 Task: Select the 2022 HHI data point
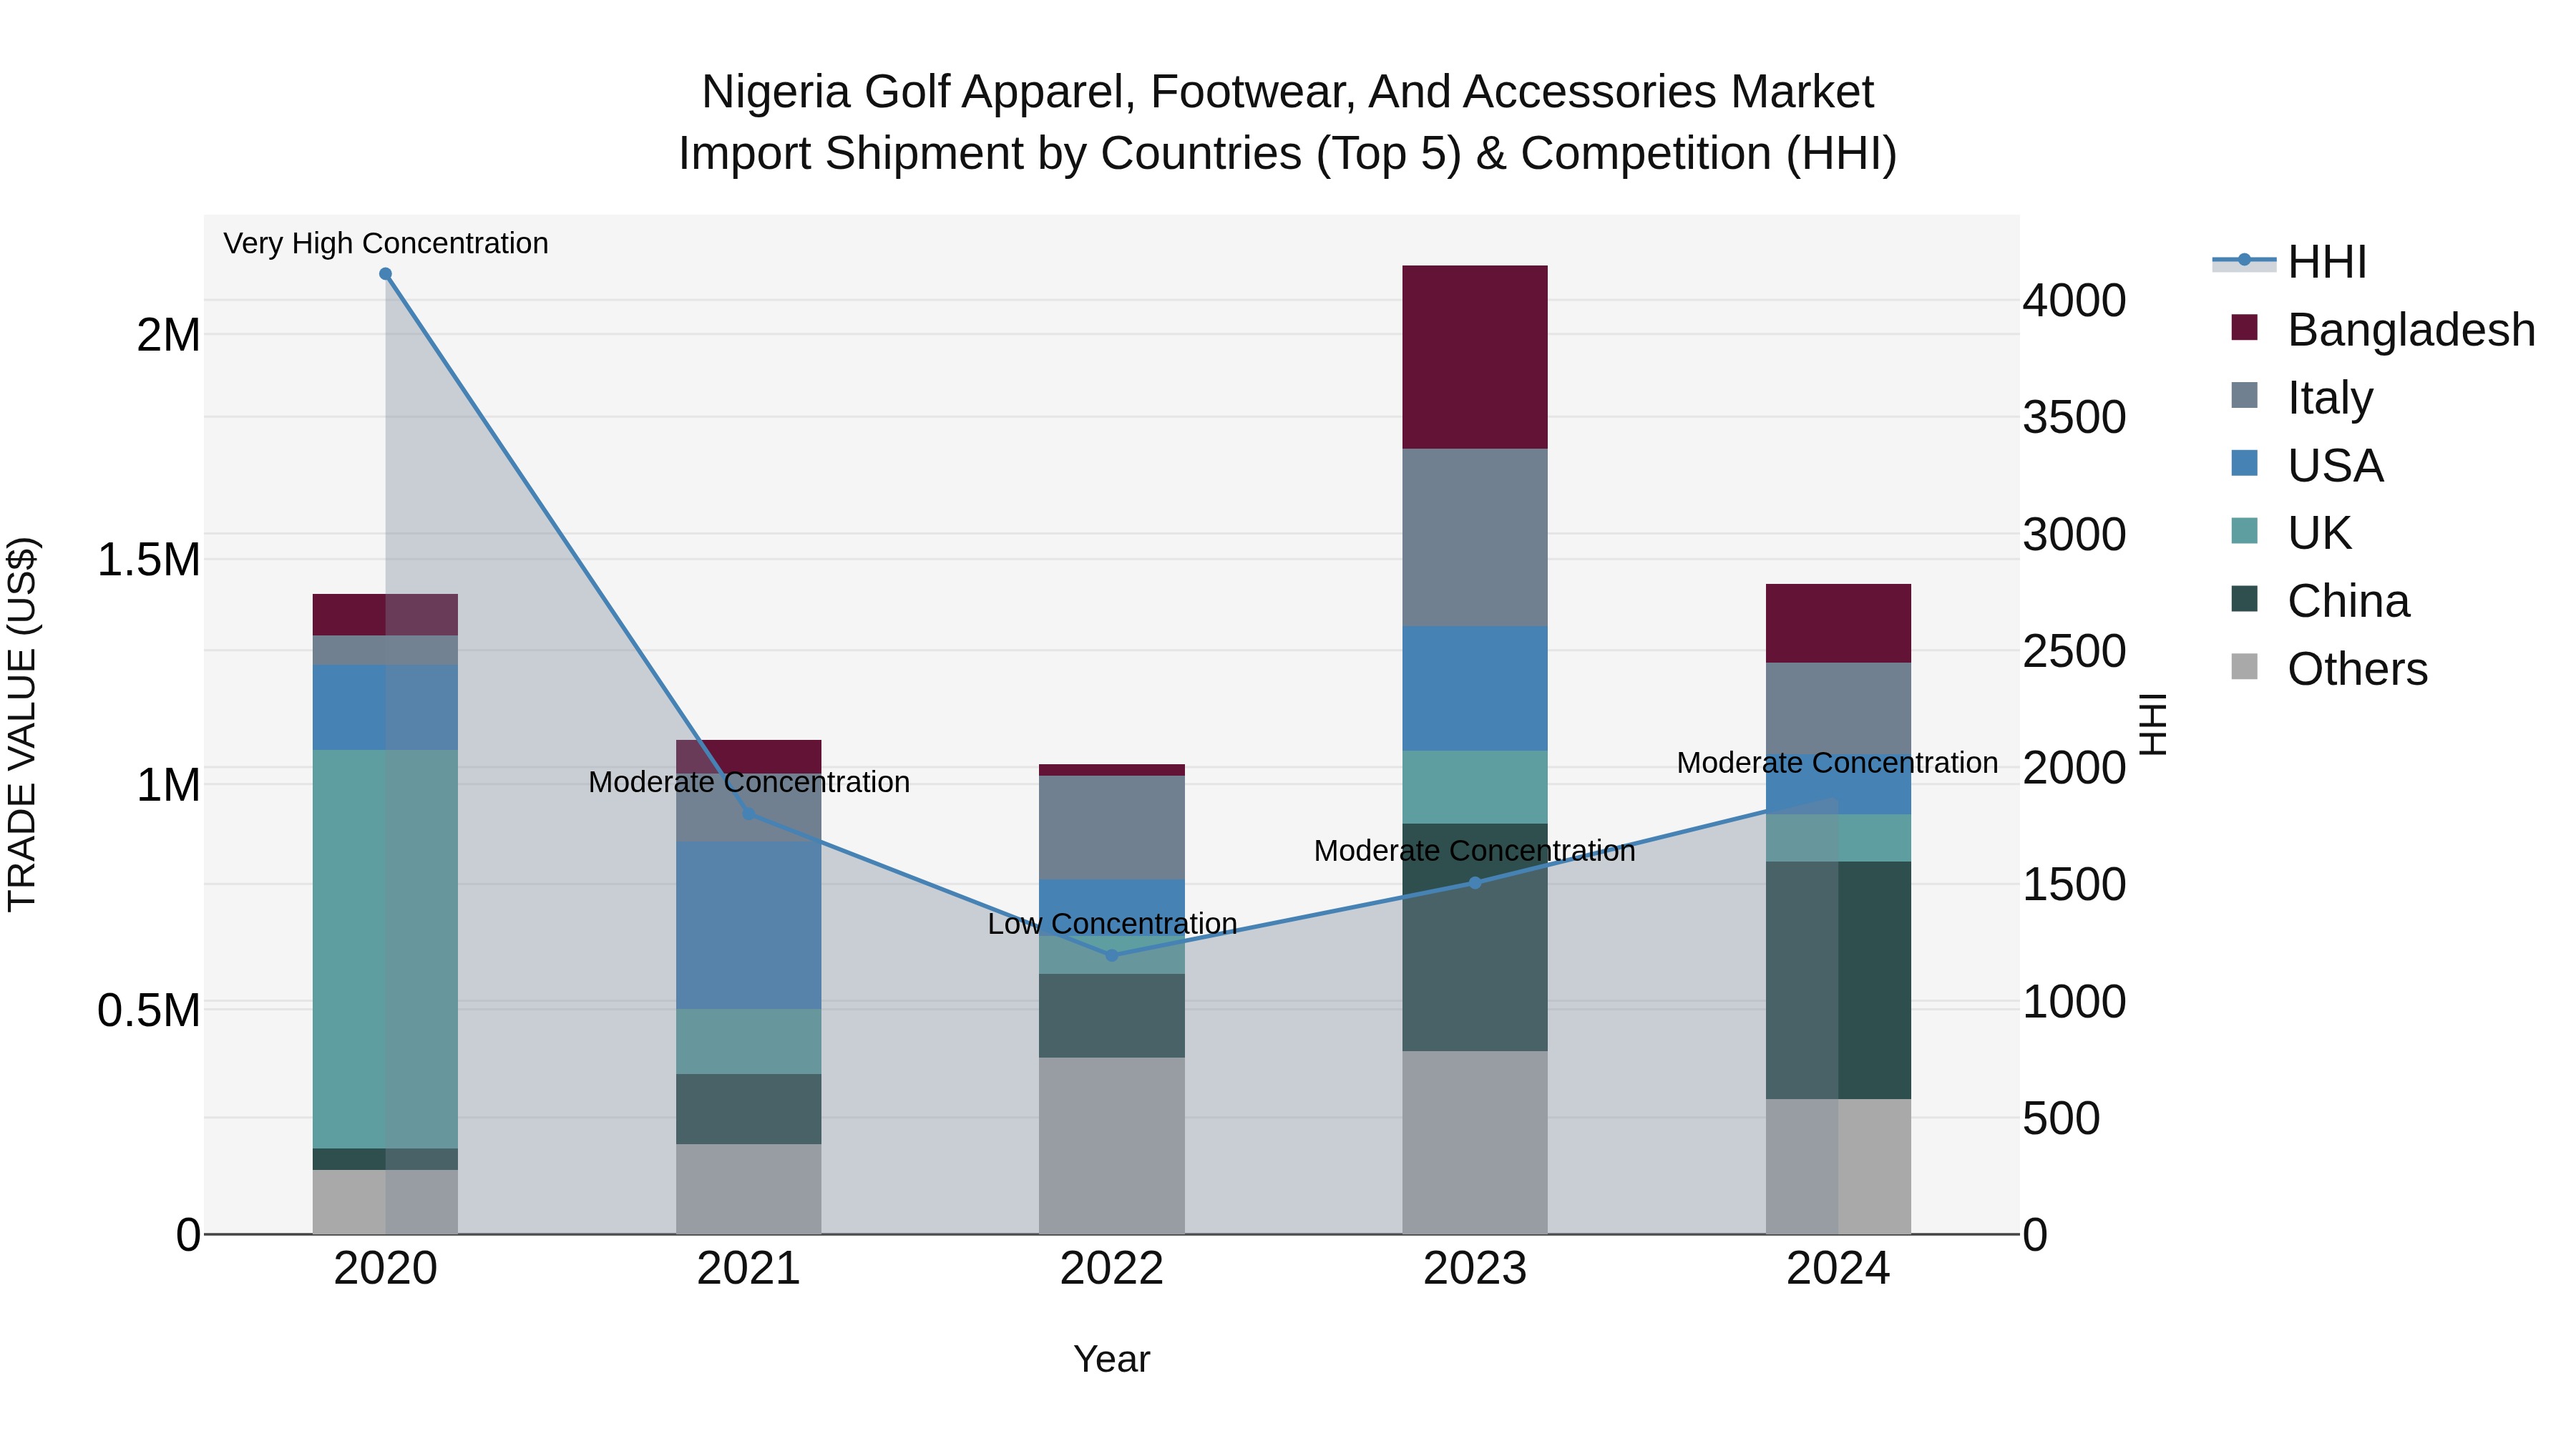[x=1112, y=955]
